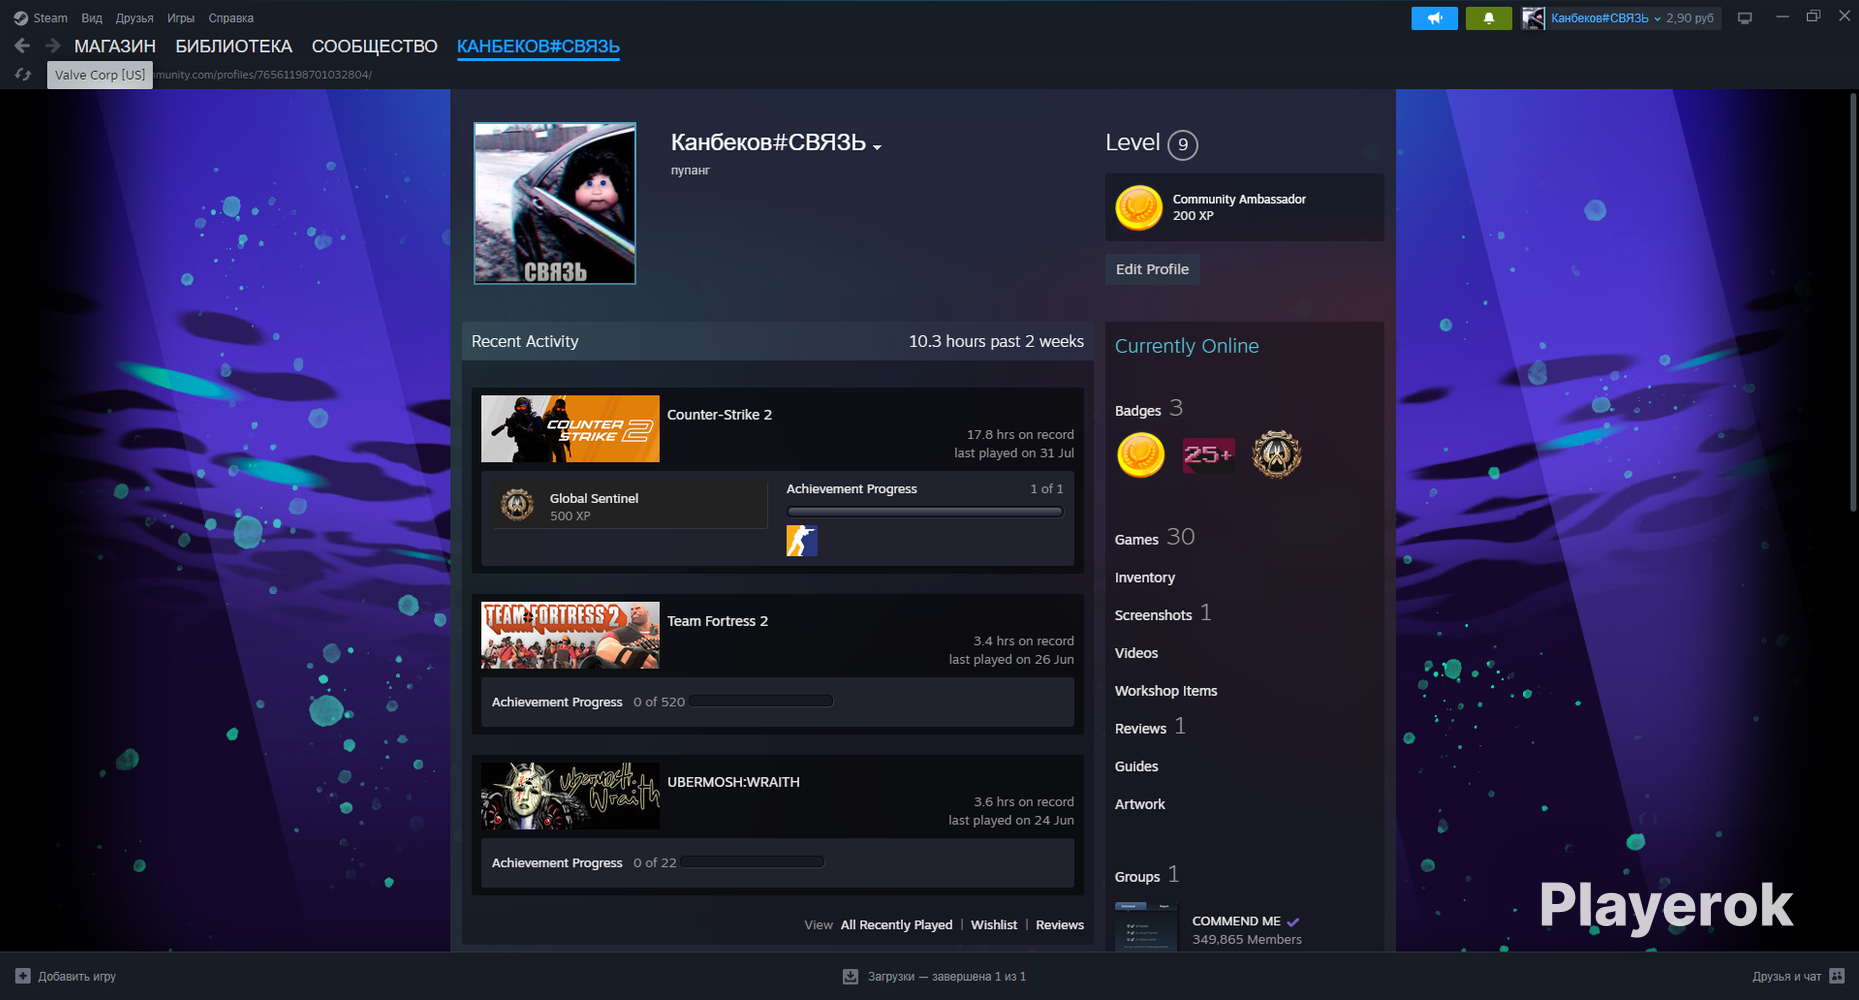Switch to the МАГАЗИН tab
1859x1000 pixels.
(x=115, y=46)
